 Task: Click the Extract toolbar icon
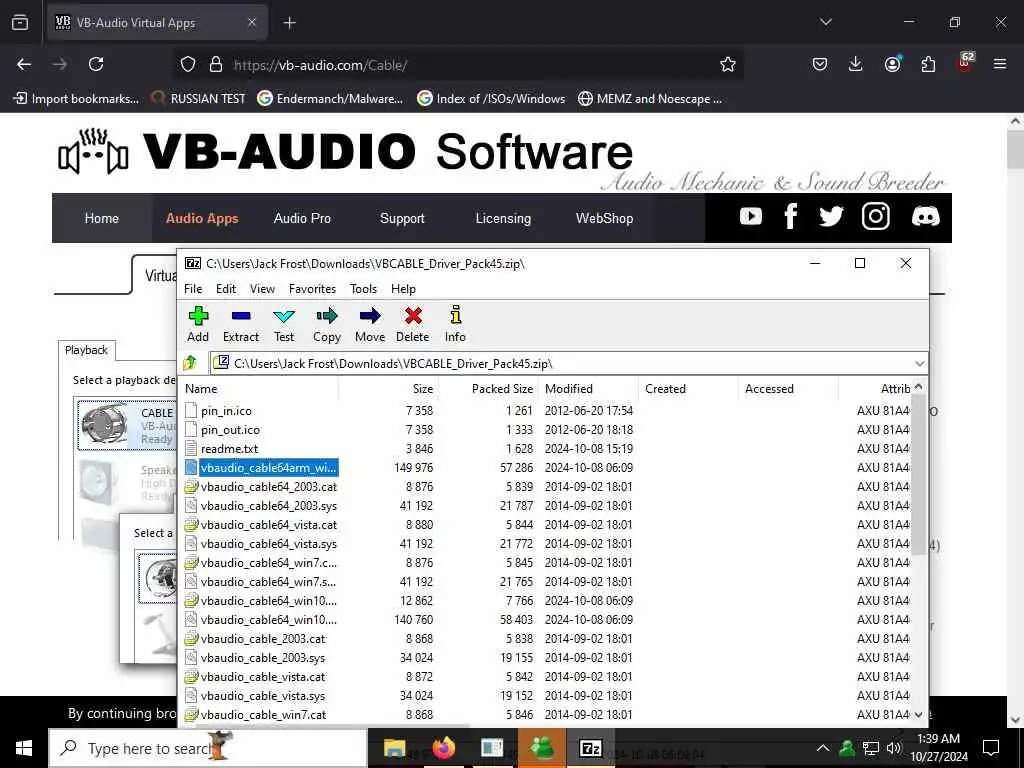point(240,325)
